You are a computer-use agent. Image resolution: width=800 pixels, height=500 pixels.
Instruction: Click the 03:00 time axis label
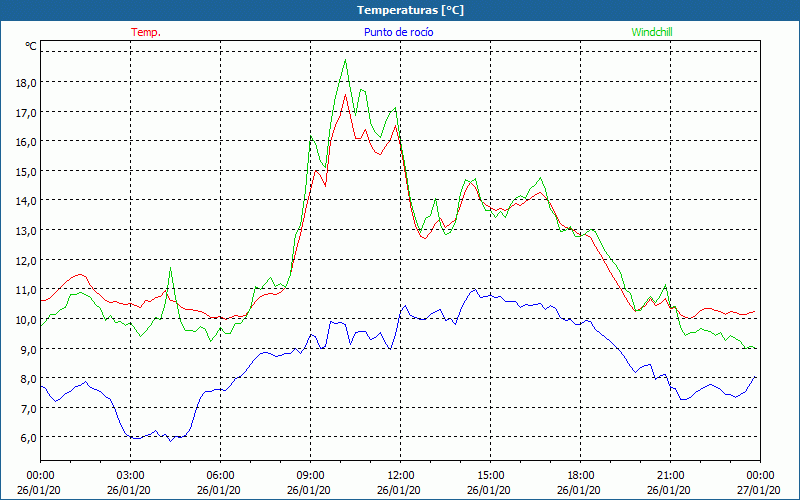point(131,476)
